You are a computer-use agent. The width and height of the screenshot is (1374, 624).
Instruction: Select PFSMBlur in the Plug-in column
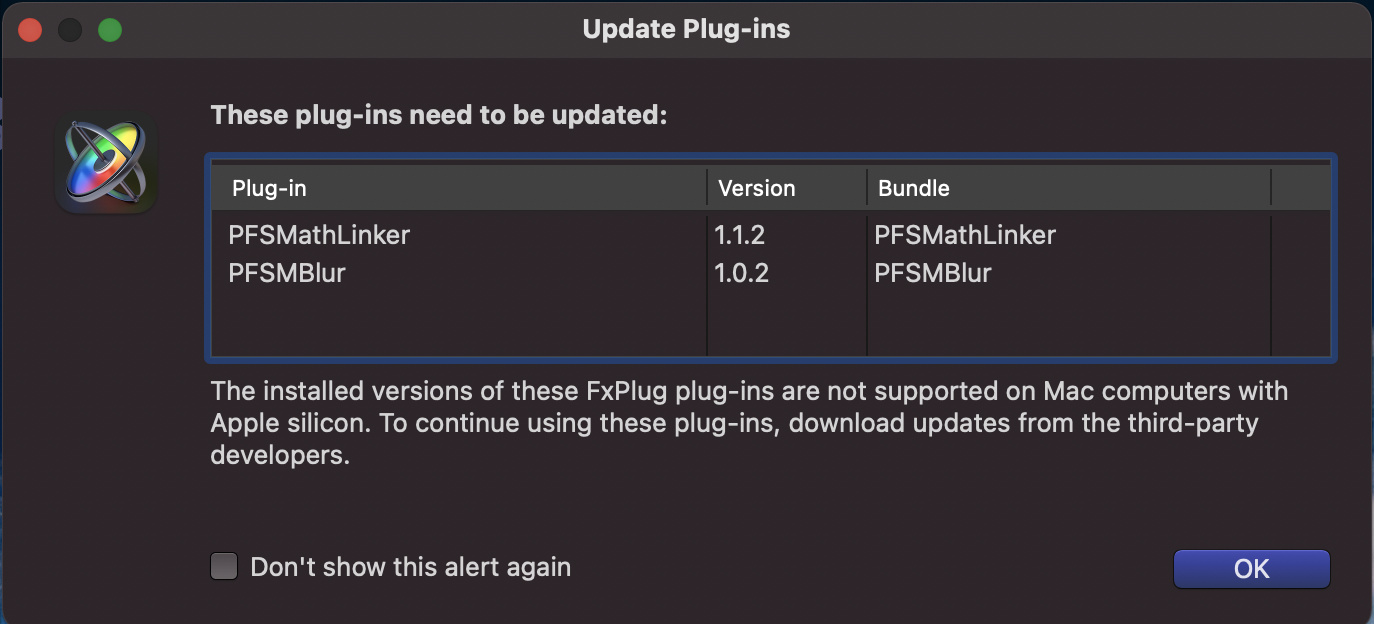click(287, 273)
